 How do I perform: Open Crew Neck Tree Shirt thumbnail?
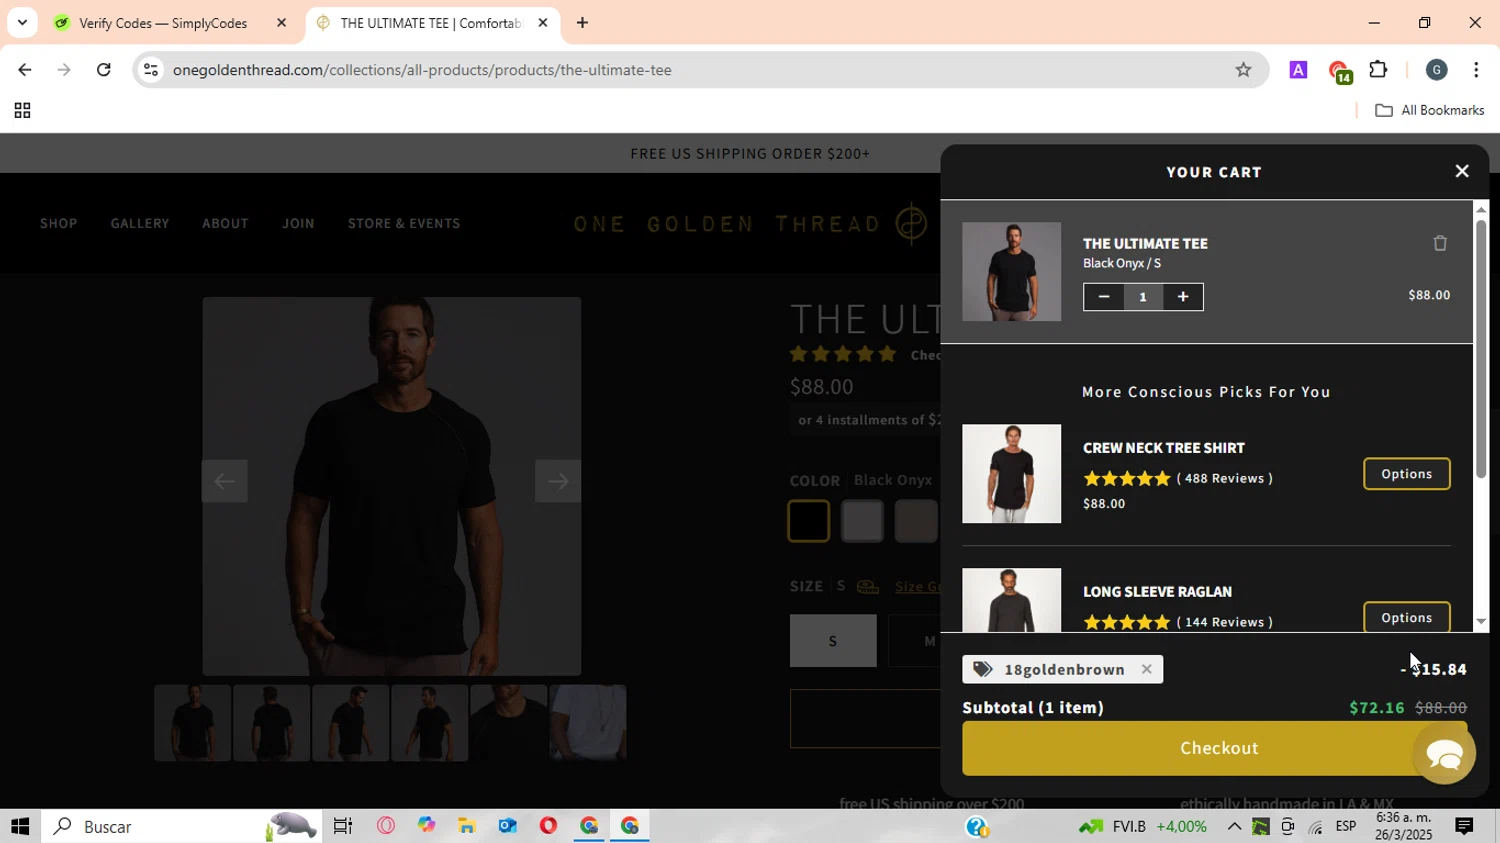[1011, 474]
